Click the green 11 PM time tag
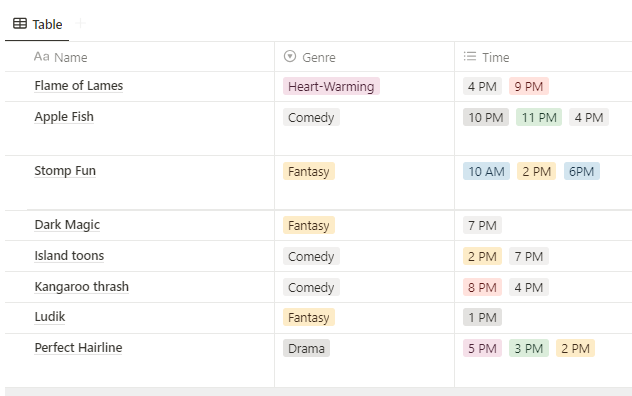Viewport: 632px width, 396px height. tap(539, 117)
